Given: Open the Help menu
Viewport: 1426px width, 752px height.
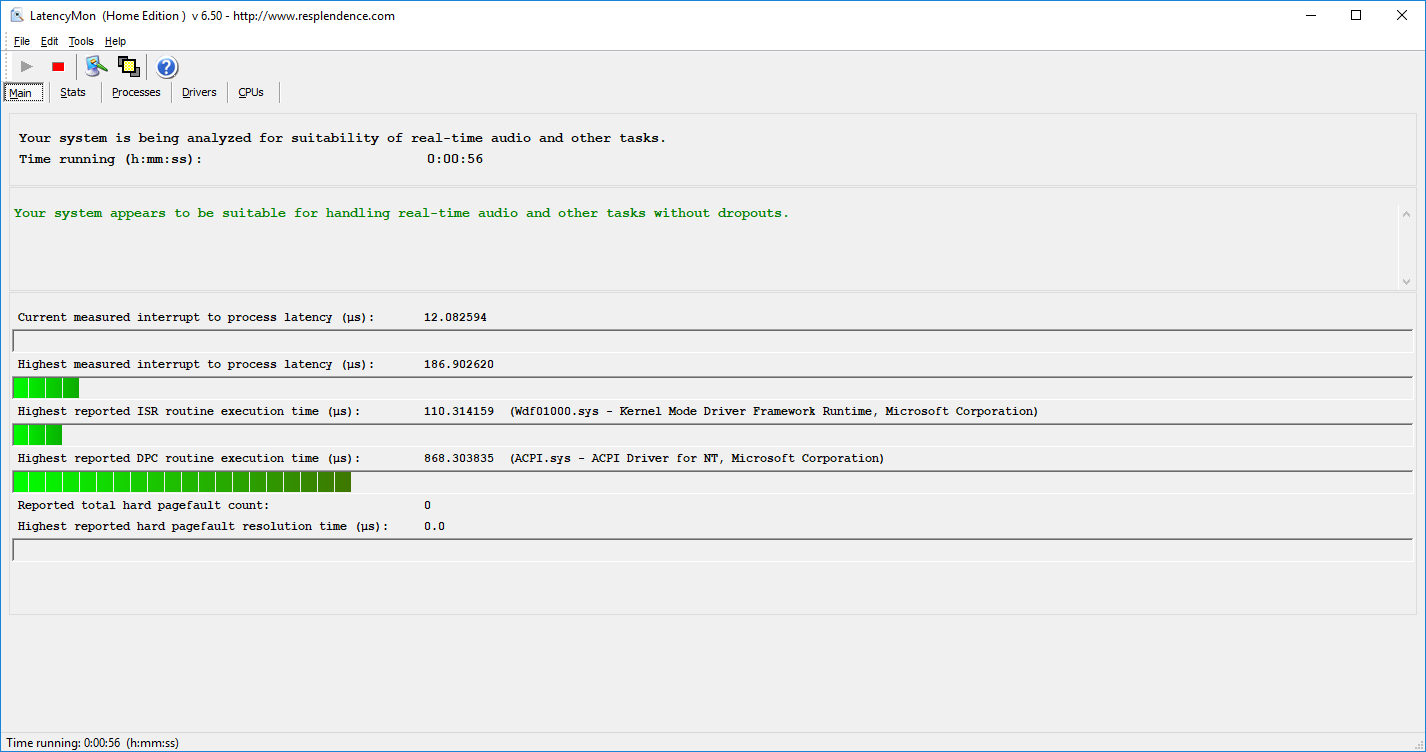Looking at the screenshot, I should coord(115,41).
